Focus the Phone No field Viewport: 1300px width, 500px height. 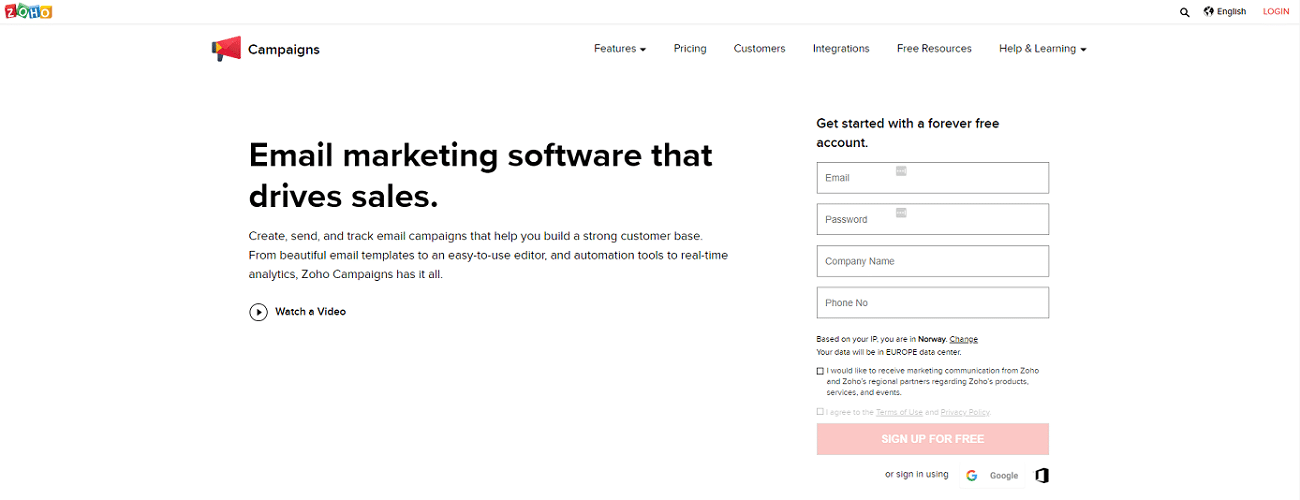click(x=933, y=303)
